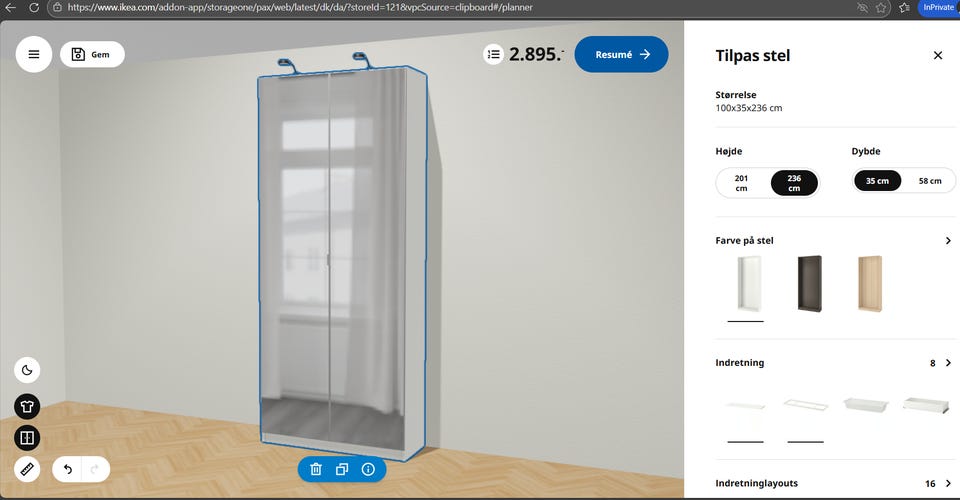Viewport: 960px width, 500px height.
Task: Click the Resumé button
Action: (x=621, y=54)
